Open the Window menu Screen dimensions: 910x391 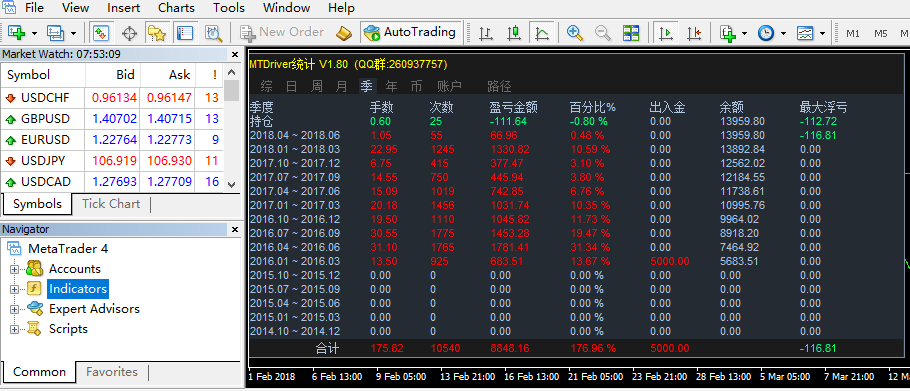(287, 8)
